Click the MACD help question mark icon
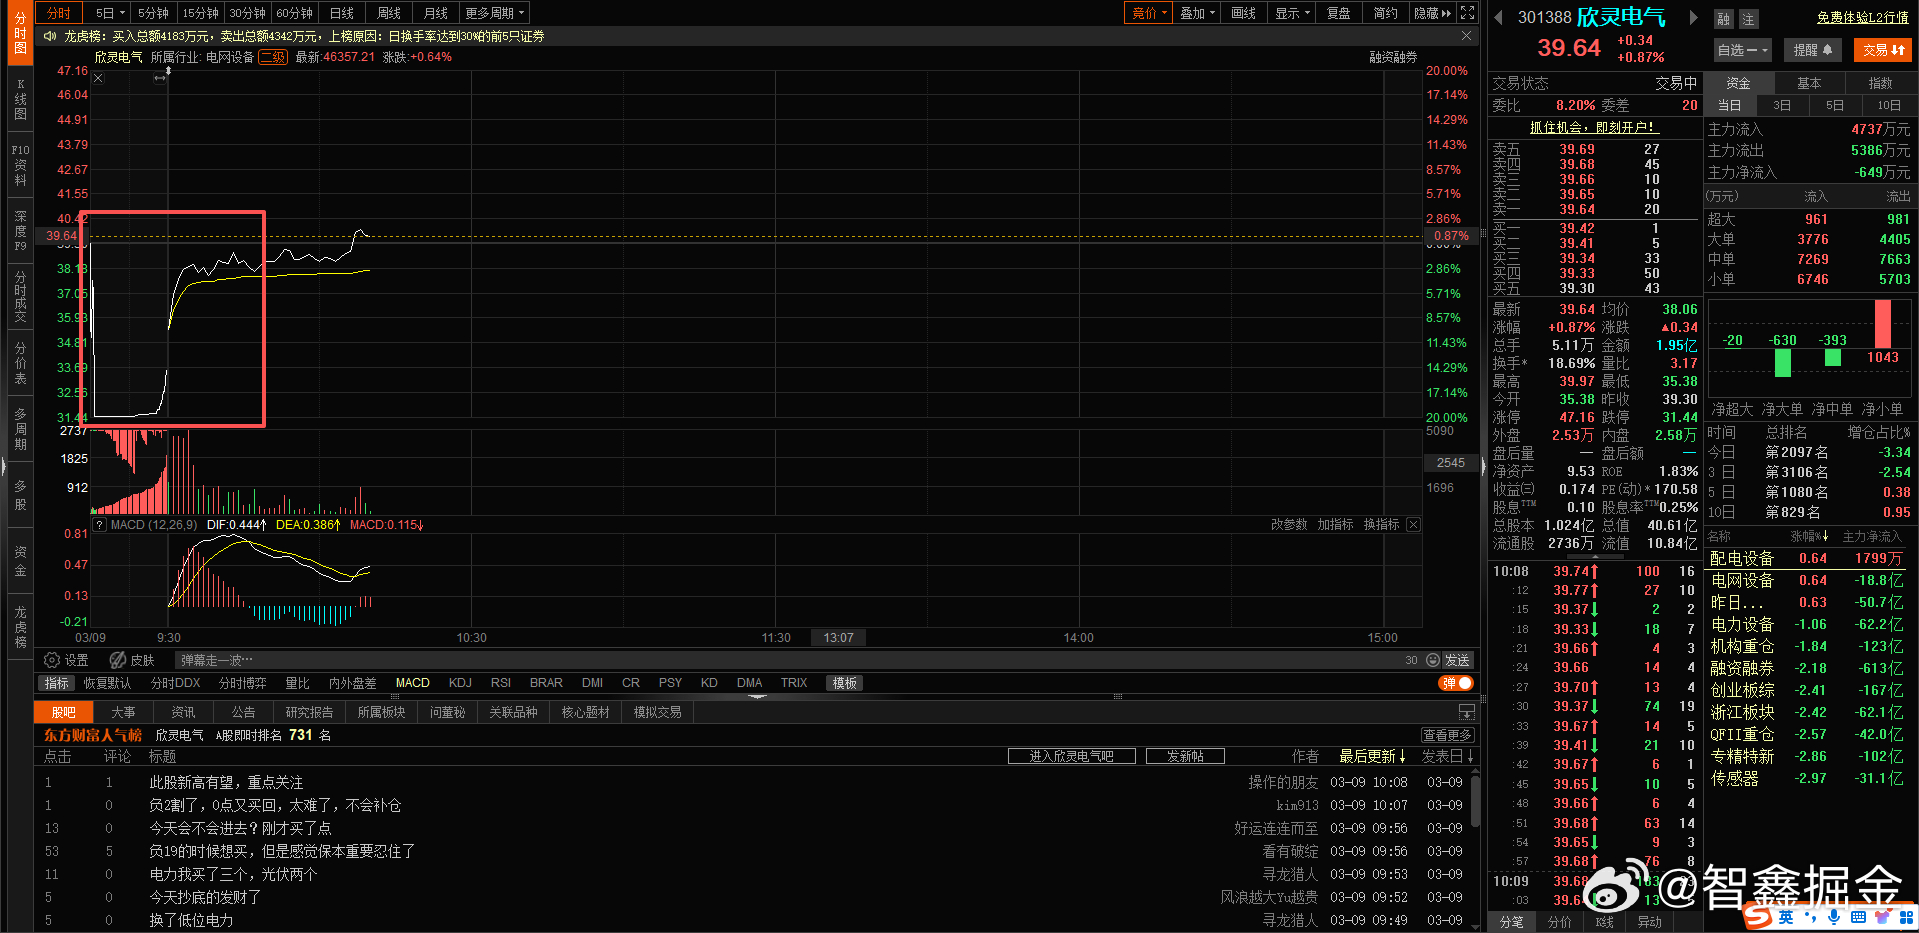 pos(99,525)
